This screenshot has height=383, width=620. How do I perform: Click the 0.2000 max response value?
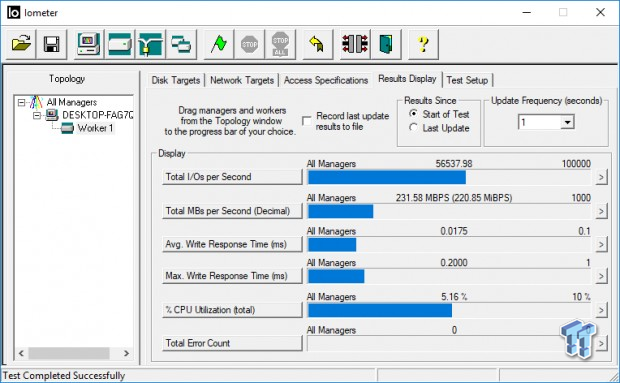coord(454,262)
